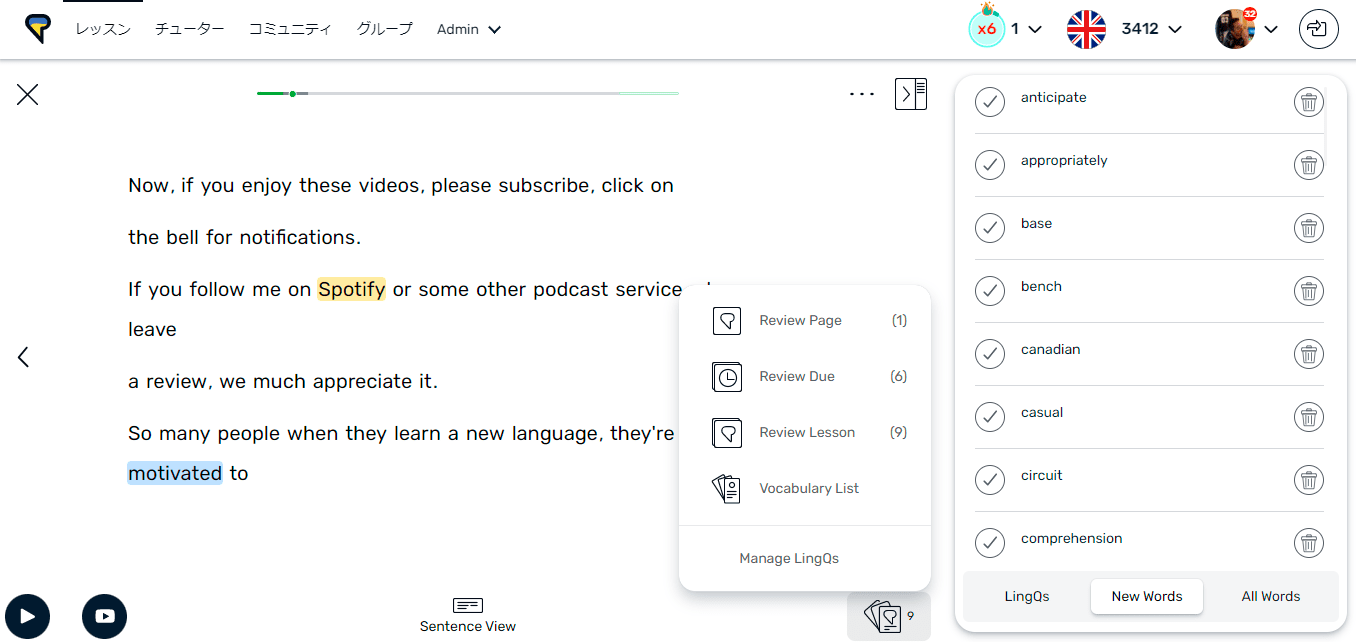This screenshot has width=1356, height=642.
Task: Toggle the known status of 'circuit'
Action: 989,480
